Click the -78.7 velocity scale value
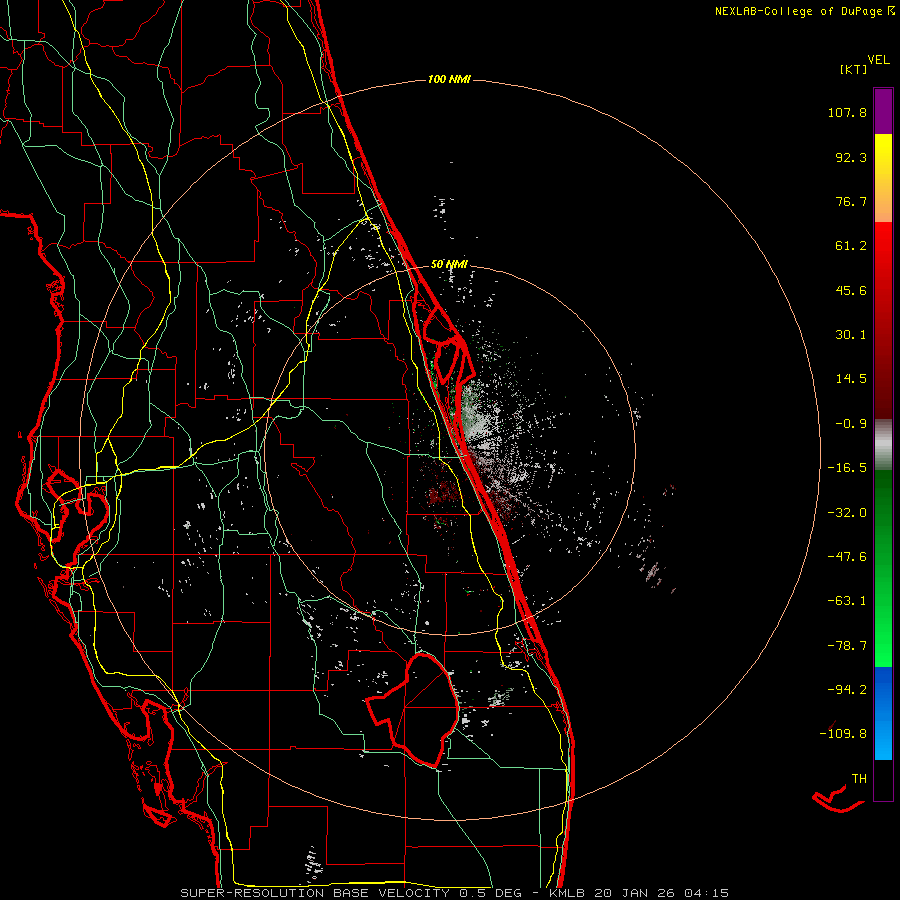This screenshot has height=900, width=900. [847, 646]
